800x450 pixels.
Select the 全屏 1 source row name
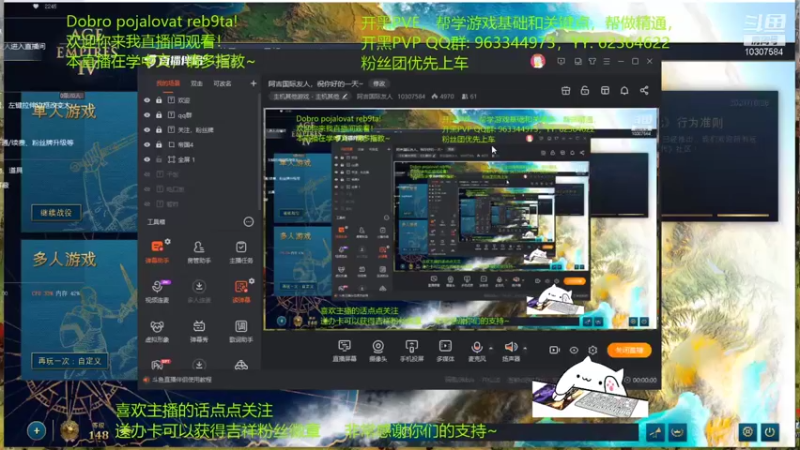(x=186, y=160)
